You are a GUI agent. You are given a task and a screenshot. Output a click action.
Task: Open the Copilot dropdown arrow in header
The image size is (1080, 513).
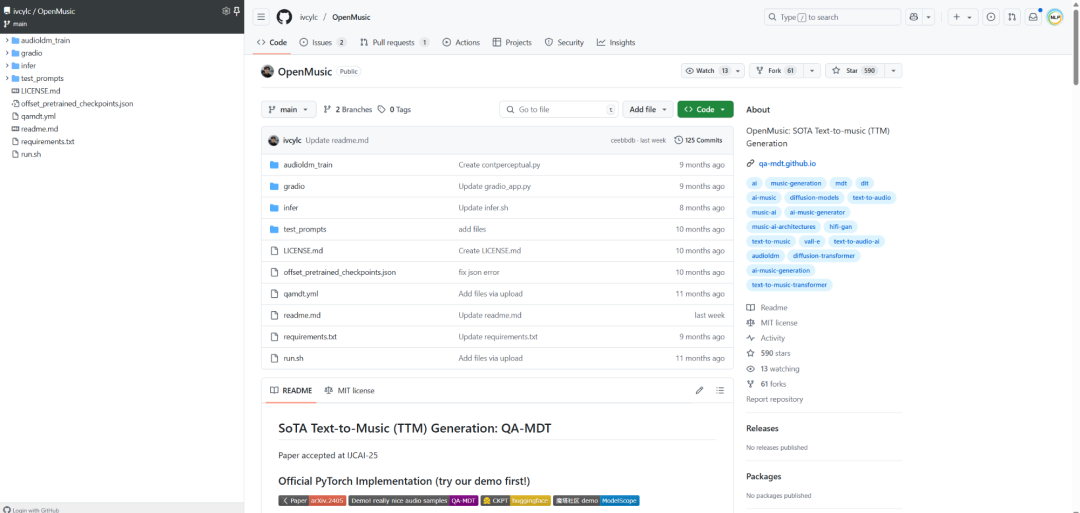(x=928, y=17)
